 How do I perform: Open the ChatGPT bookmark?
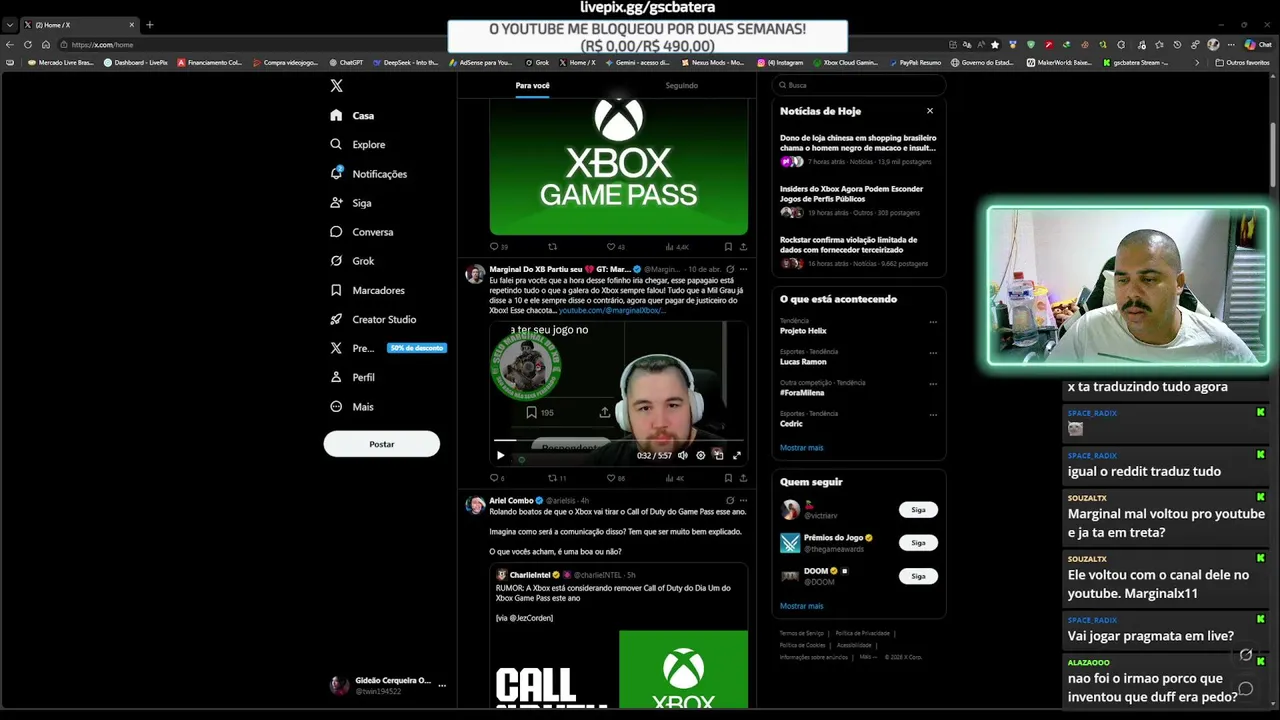pos(345,62)
